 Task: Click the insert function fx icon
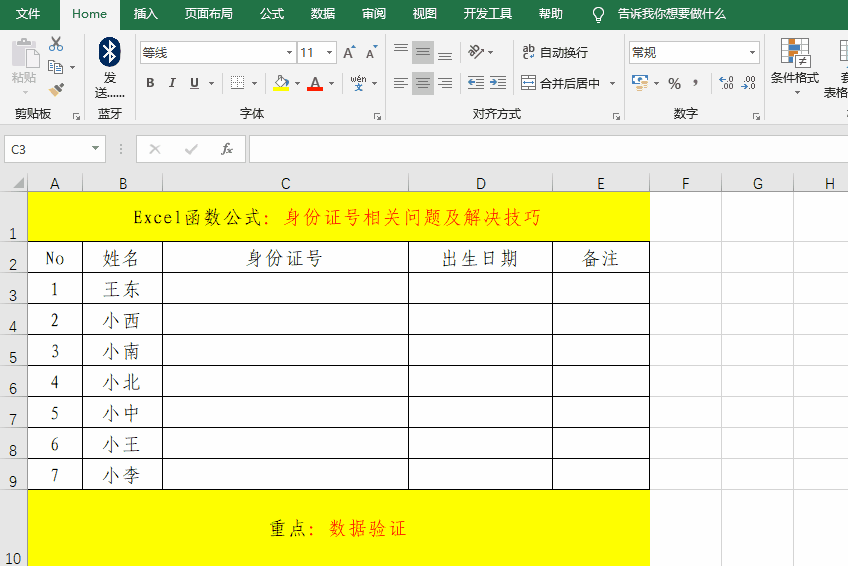pos(227,149)
